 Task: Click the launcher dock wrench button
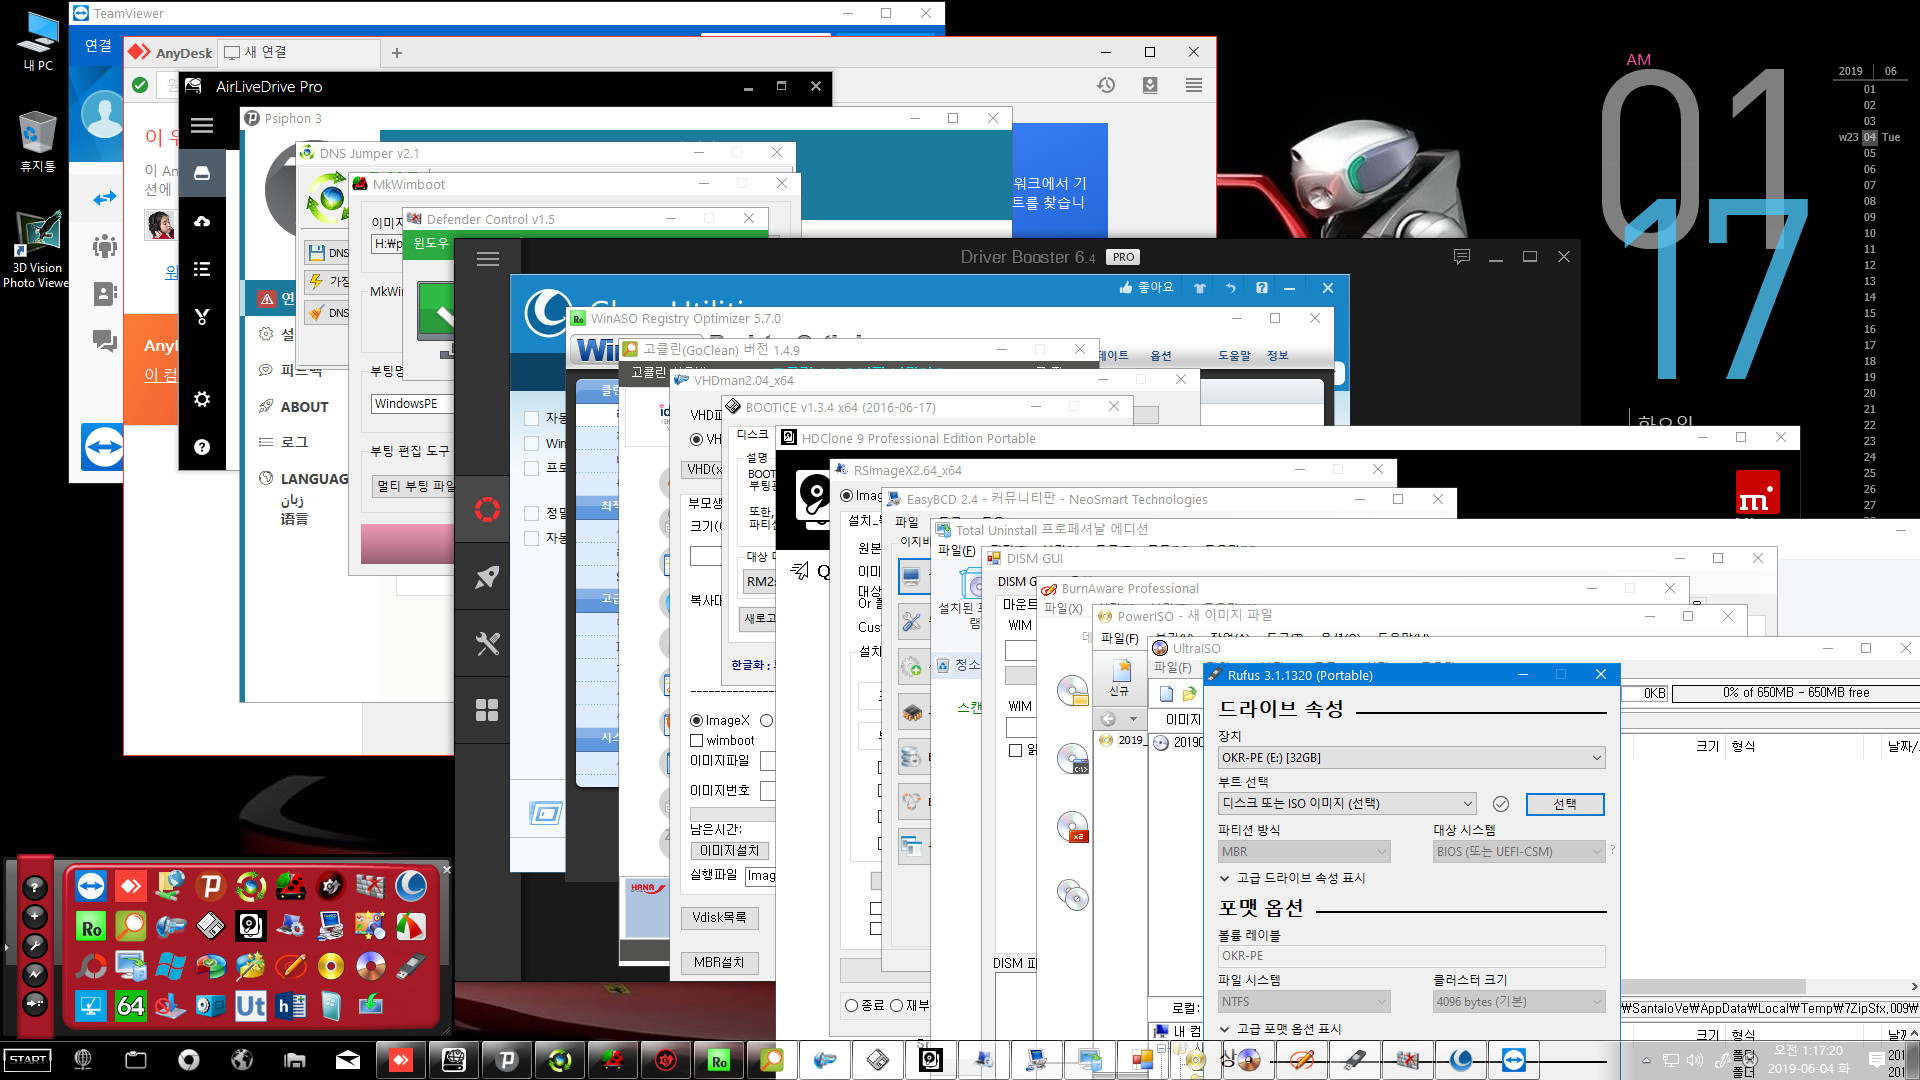[34, 945]
